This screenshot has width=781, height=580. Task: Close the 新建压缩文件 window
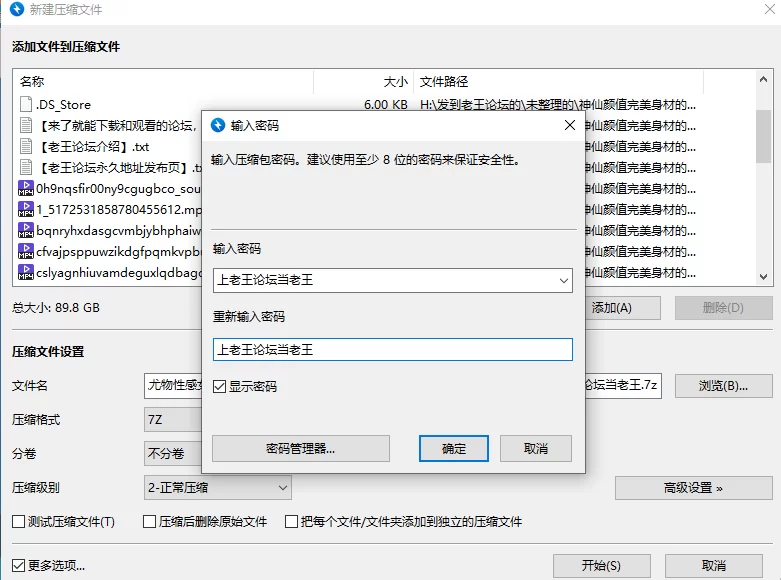point(770,9)
